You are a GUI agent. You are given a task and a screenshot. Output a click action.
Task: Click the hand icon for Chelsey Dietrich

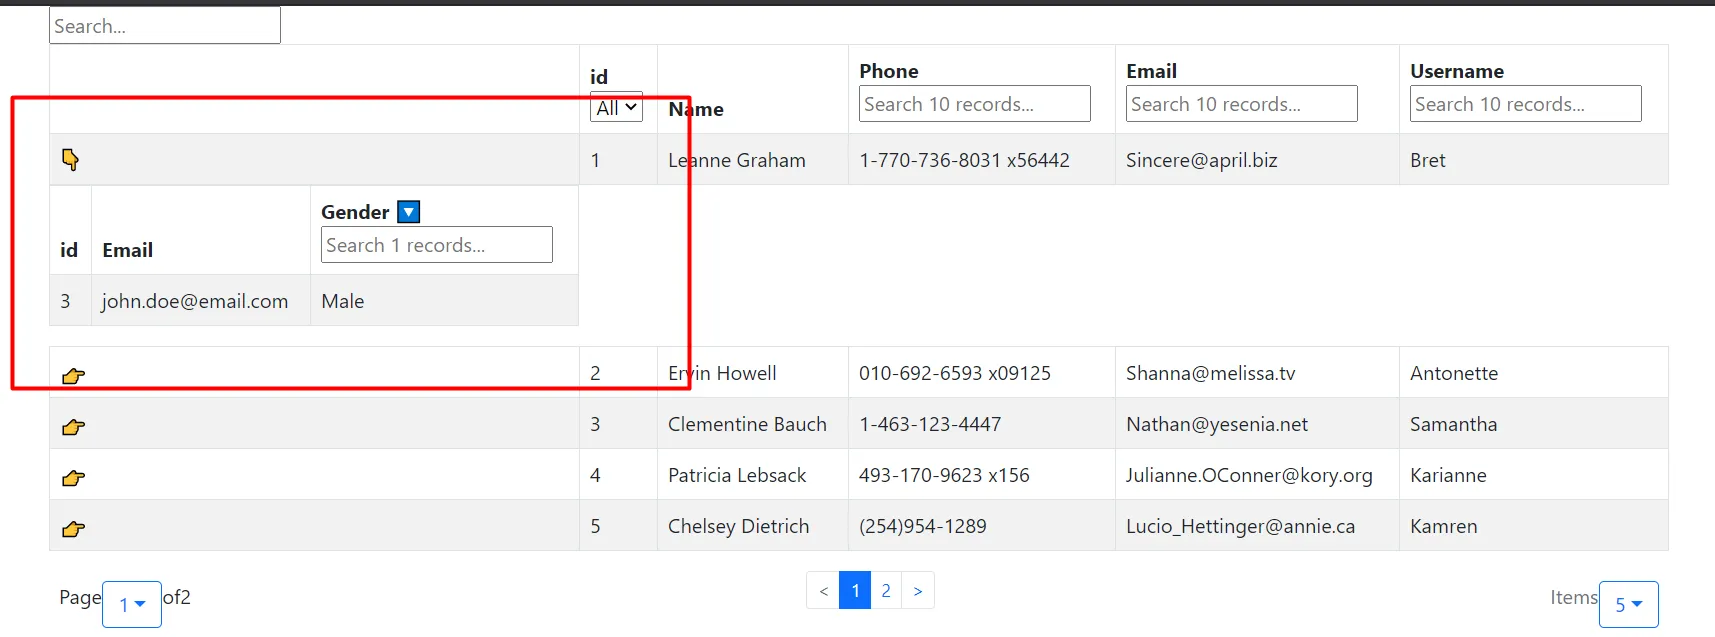coord(73,529)
